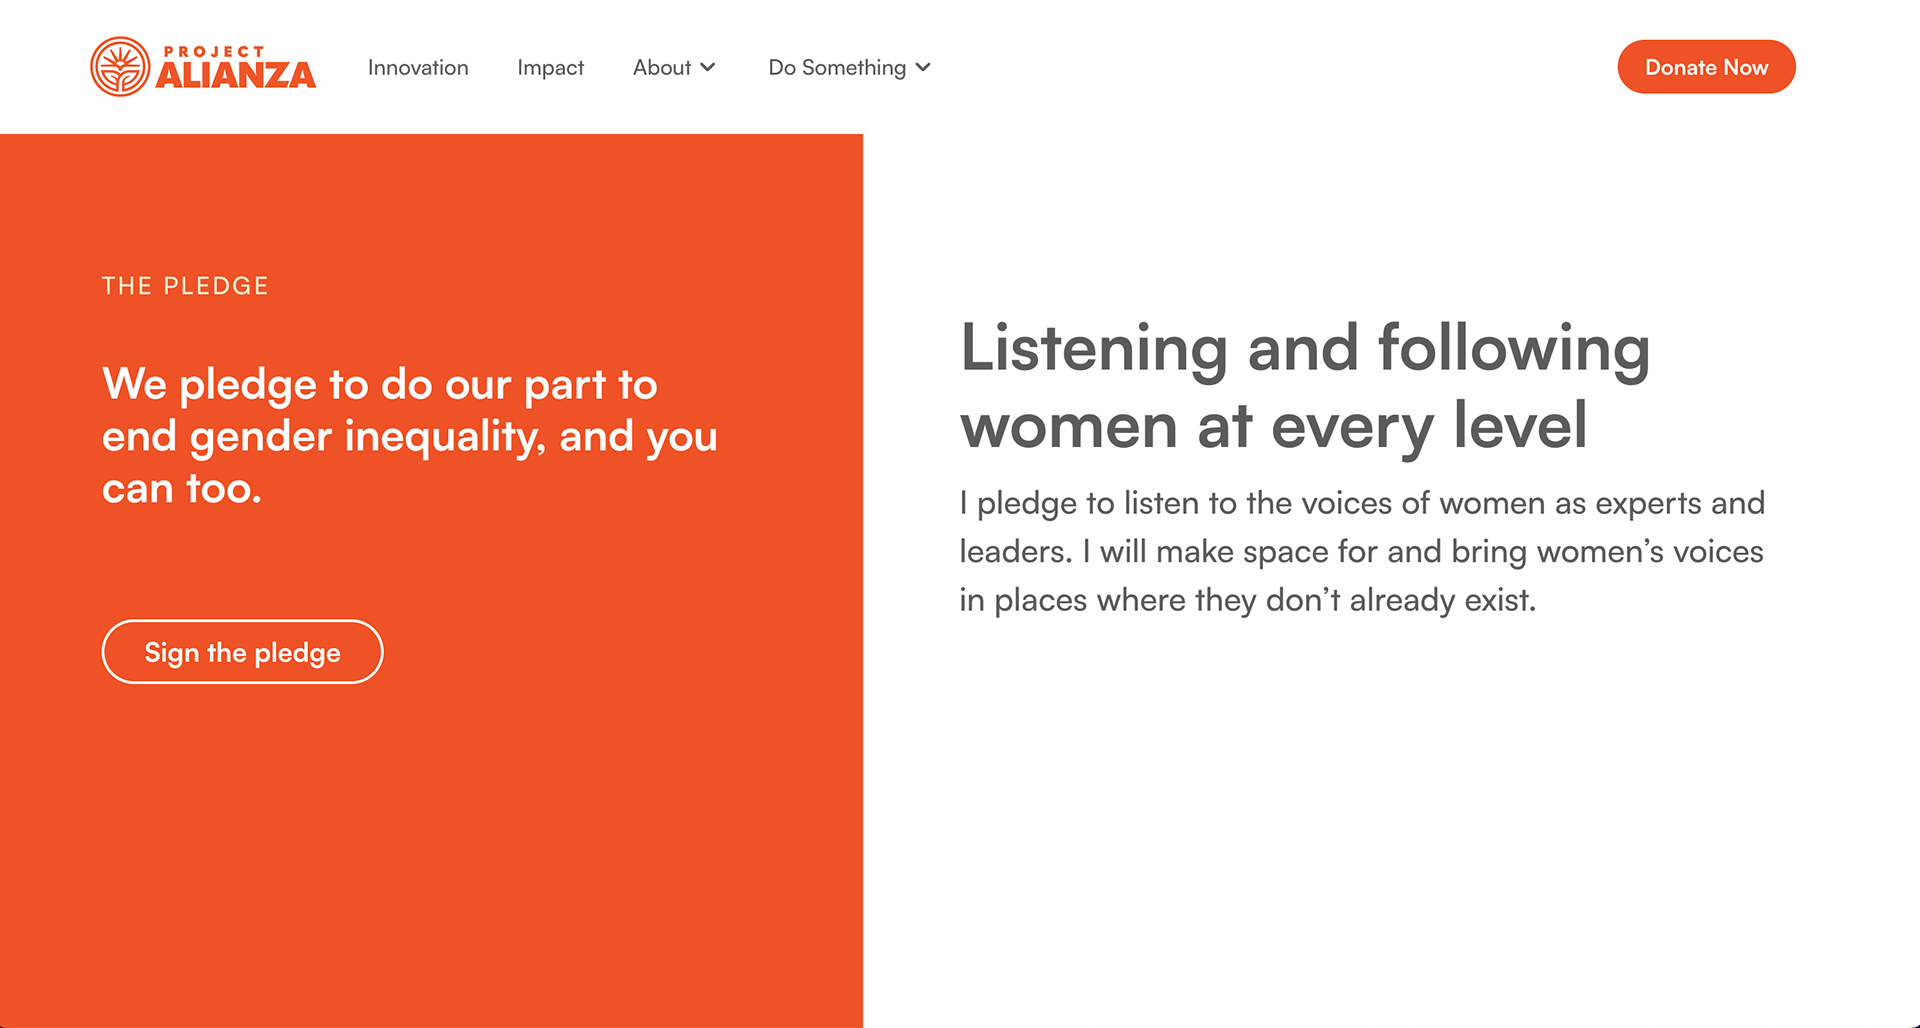Screen dimensions: 1920x1028
Task: Open the Innovation nav link
Action: point(418,67)
